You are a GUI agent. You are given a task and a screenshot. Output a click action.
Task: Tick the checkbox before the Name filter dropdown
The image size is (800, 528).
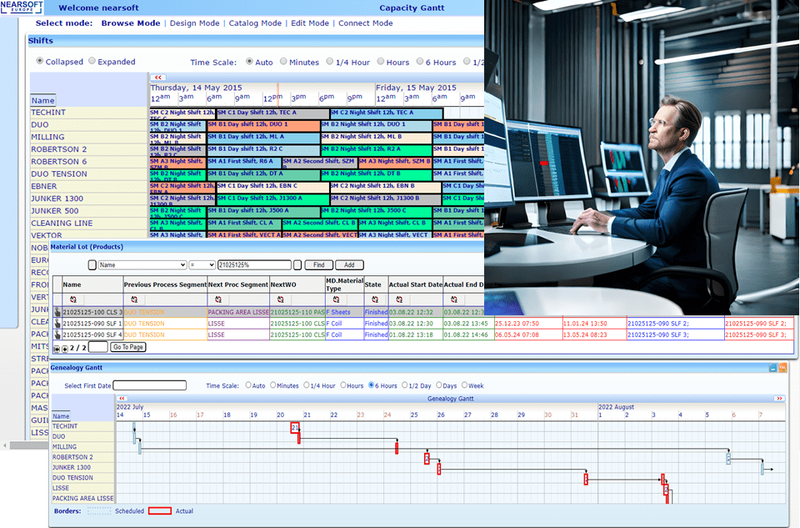point(92,265)
